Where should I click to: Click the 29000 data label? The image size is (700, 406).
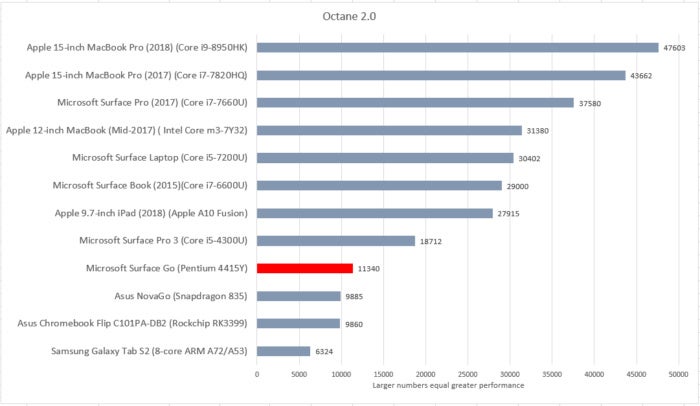[x=517, y=187]
